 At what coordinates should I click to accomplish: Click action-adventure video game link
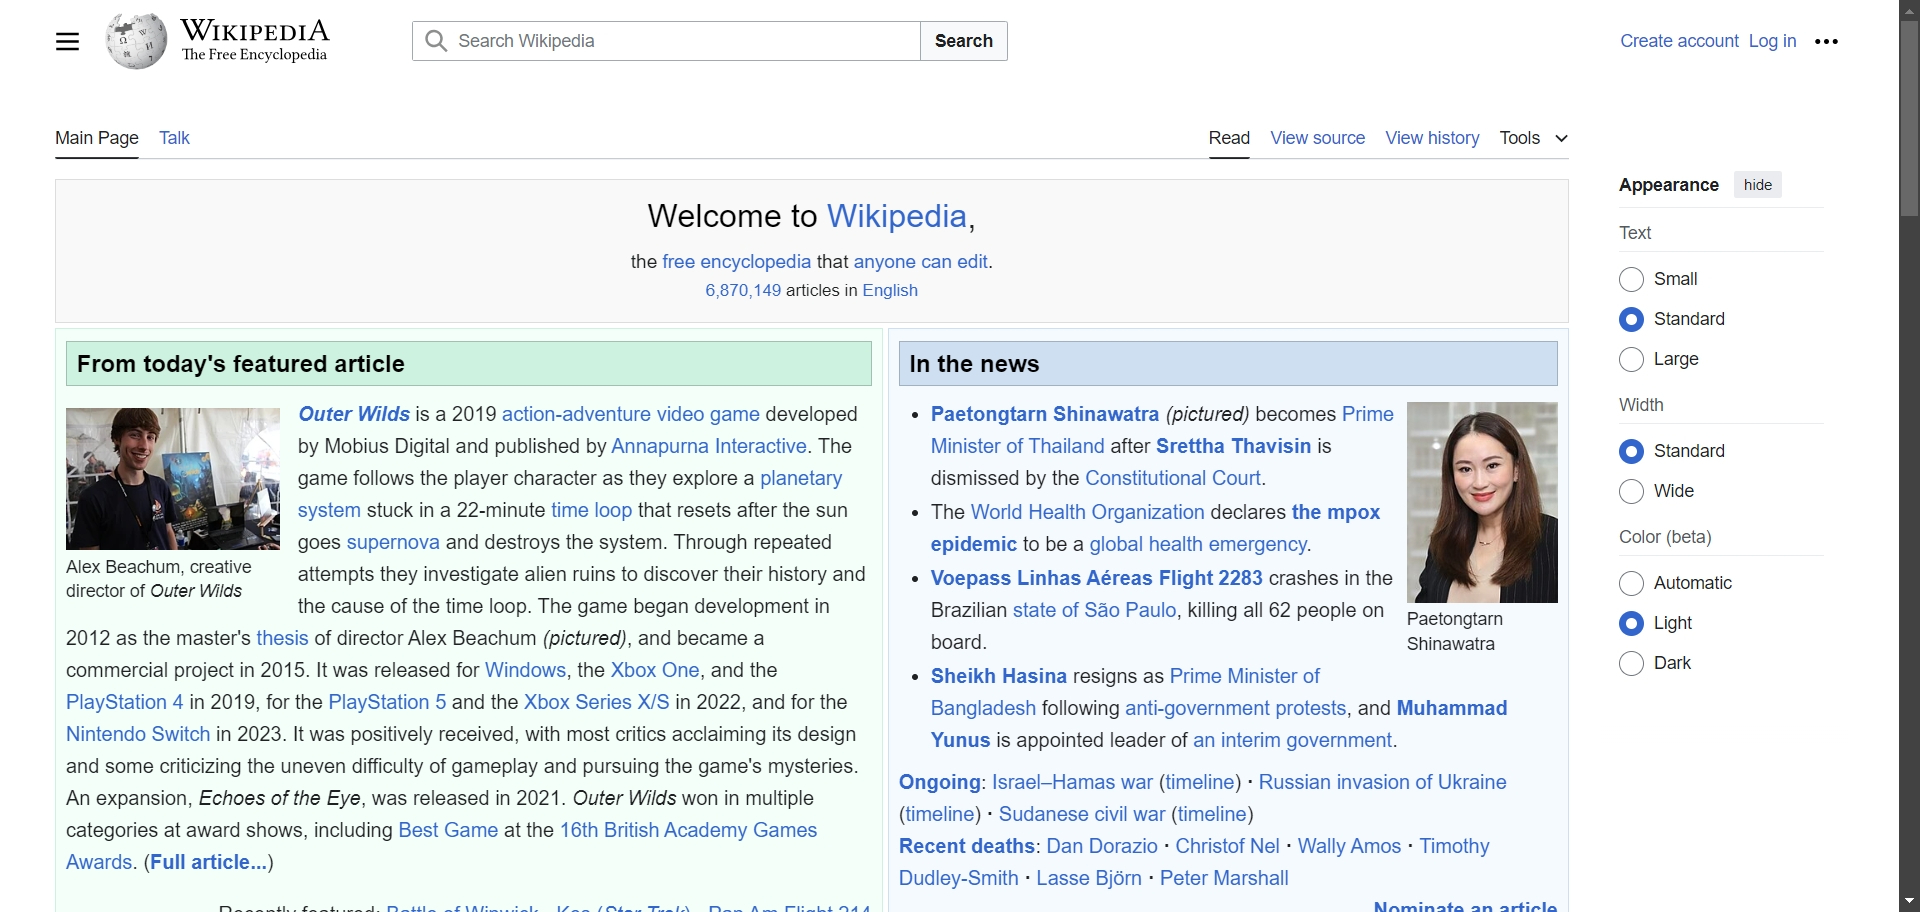[631, 414]
